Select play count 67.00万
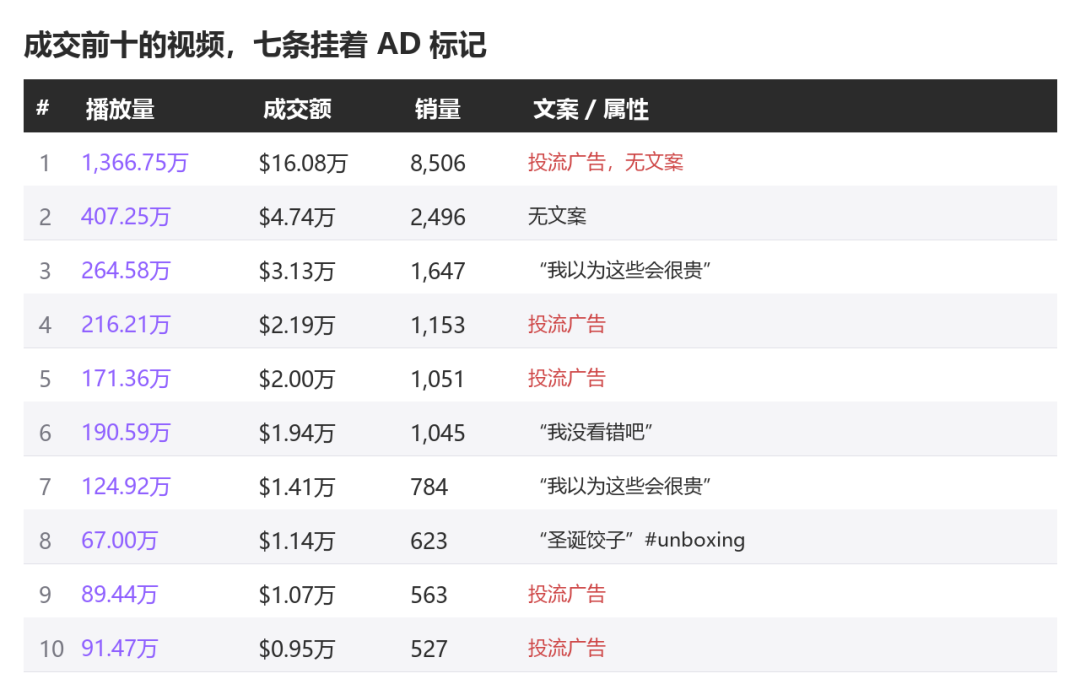This screenshot has width=1080, height=695. pos(119,541)
